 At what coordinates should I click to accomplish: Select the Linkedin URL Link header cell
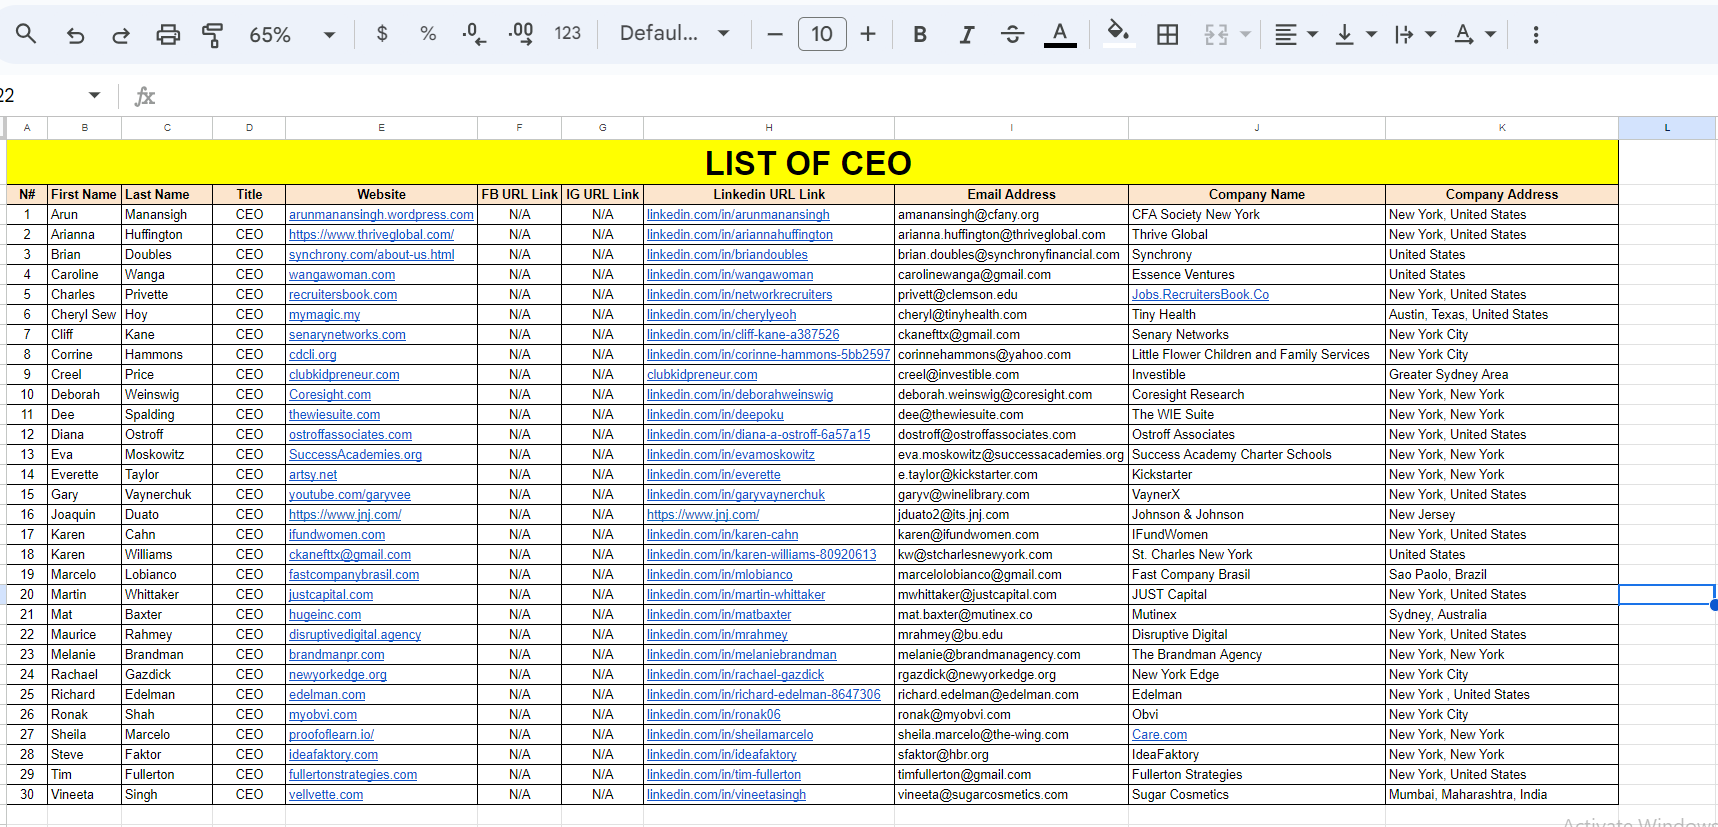(769, 195)
